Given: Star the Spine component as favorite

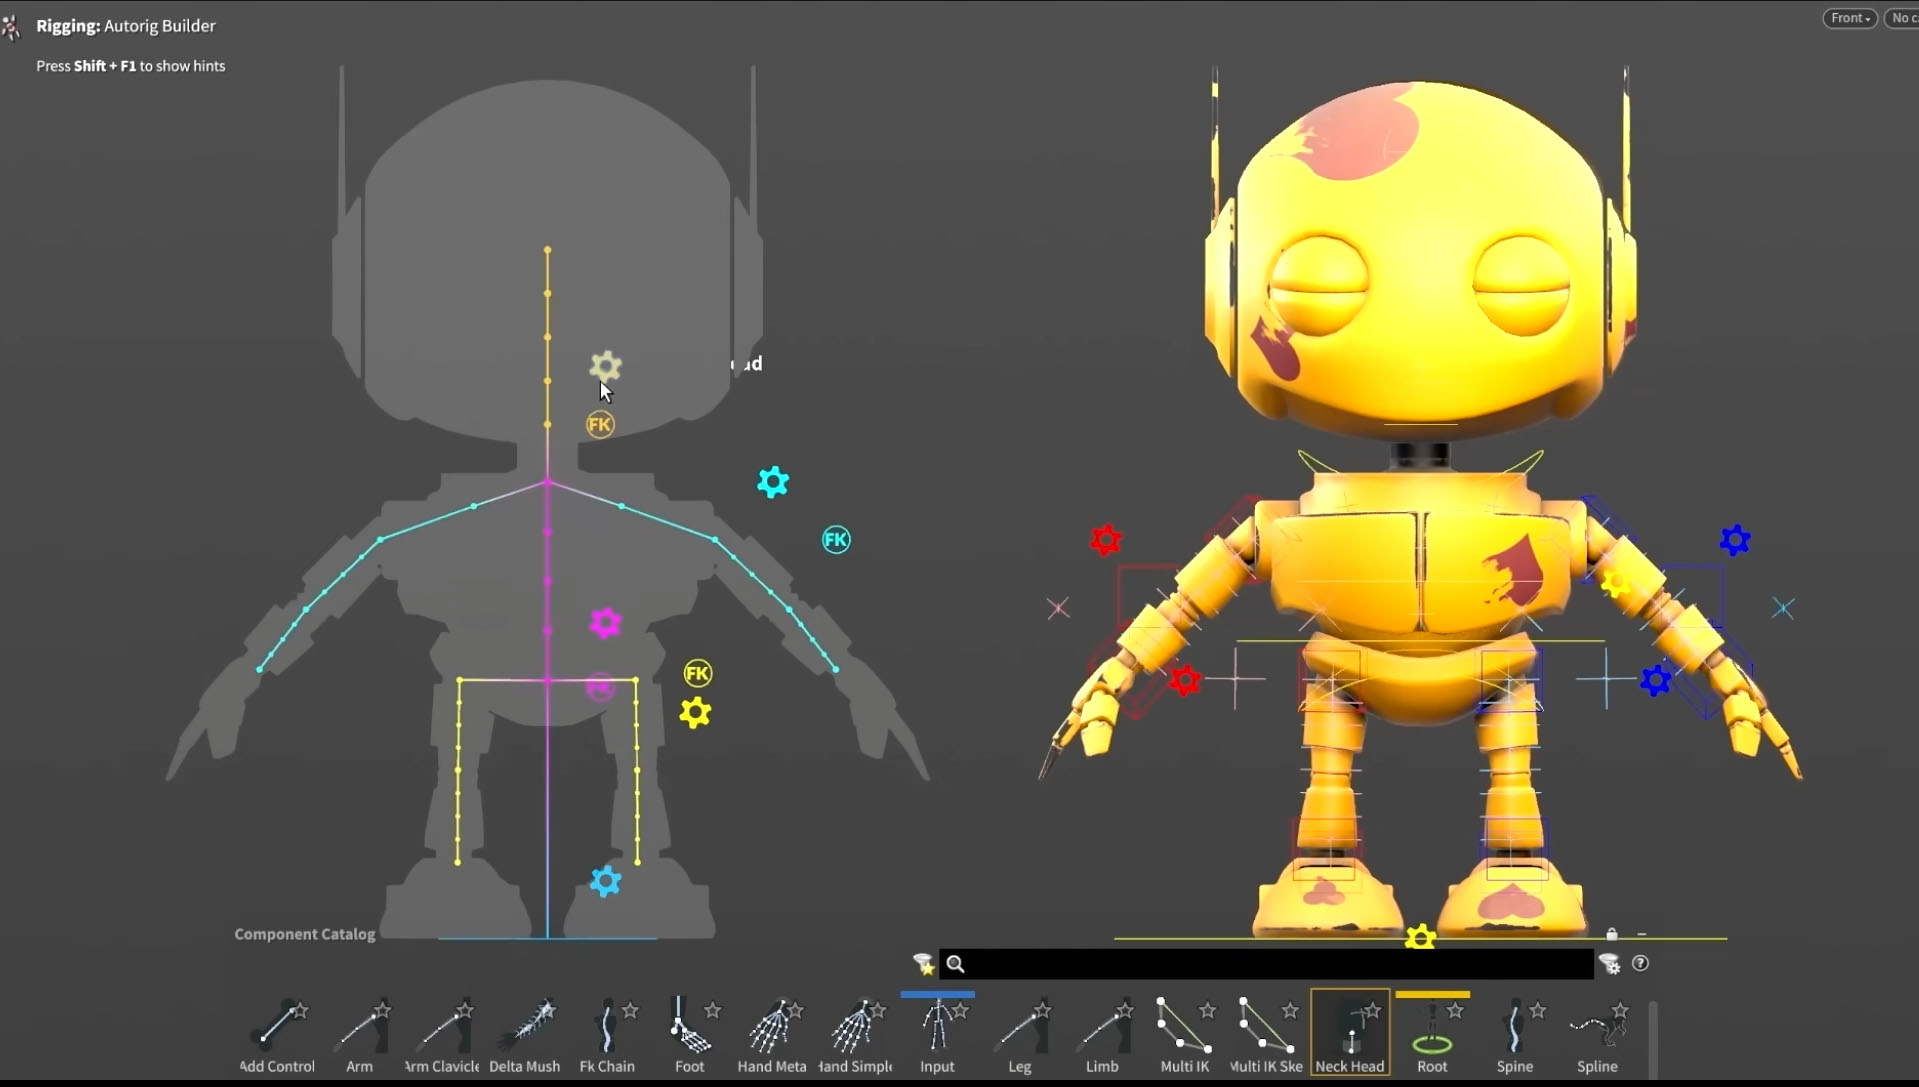Looking at the screenshot, I should pos(1538,1010).
